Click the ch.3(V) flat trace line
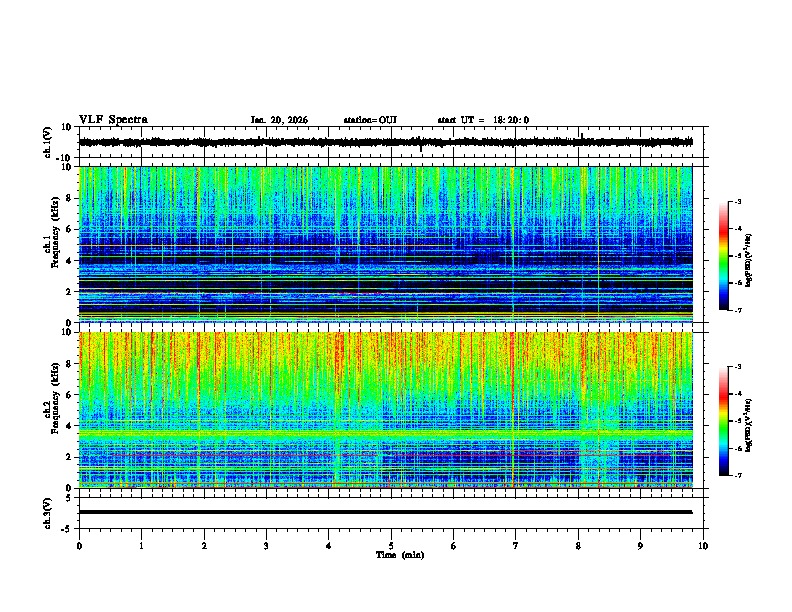The height and width of the screenshot is (612, 792). pos(386,512)
